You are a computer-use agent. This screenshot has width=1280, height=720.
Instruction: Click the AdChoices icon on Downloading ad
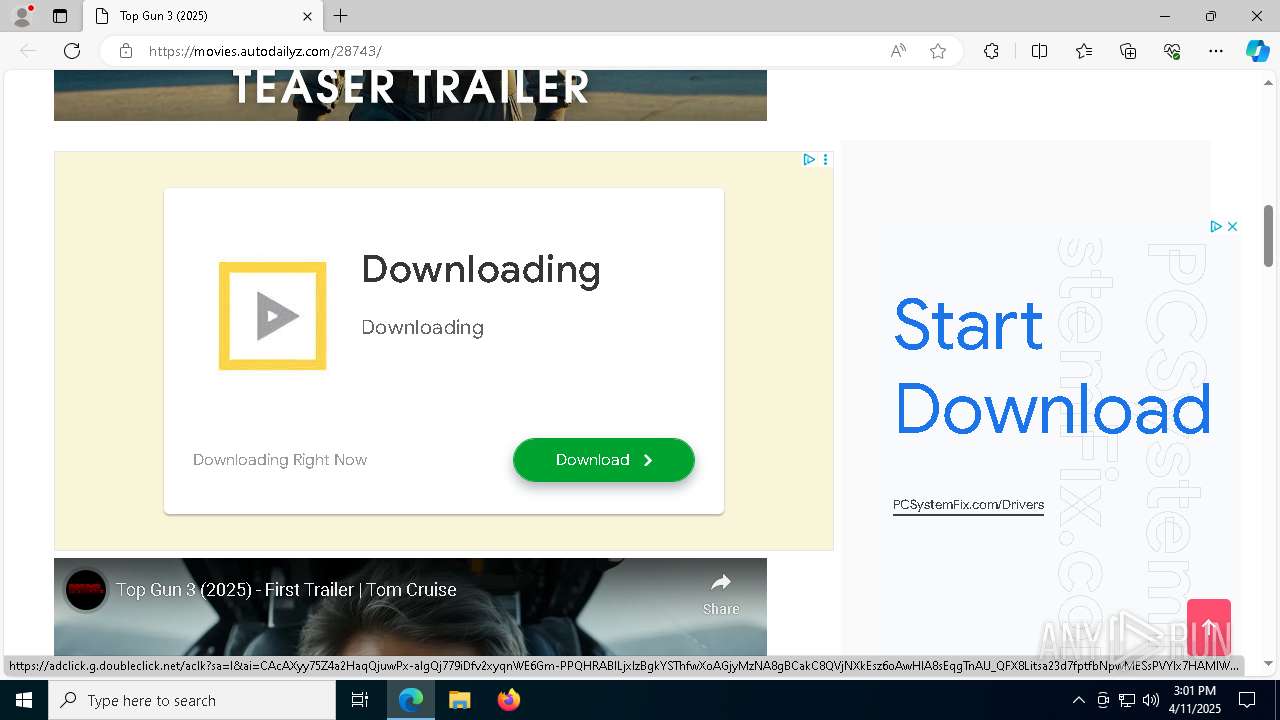pyautogui.click(x=809, y=160)
